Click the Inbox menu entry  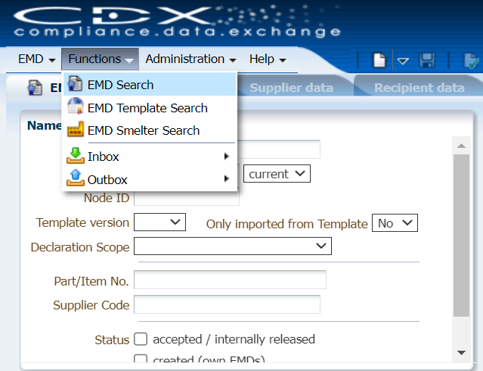[150, 156]
